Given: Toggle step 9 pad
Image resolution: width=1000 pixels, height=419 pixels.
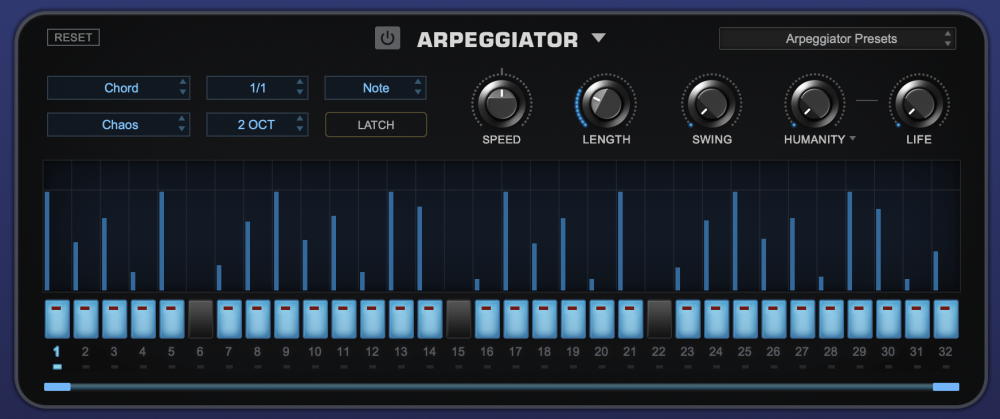Looking at the screenshot, I should (x=286, y=319).
